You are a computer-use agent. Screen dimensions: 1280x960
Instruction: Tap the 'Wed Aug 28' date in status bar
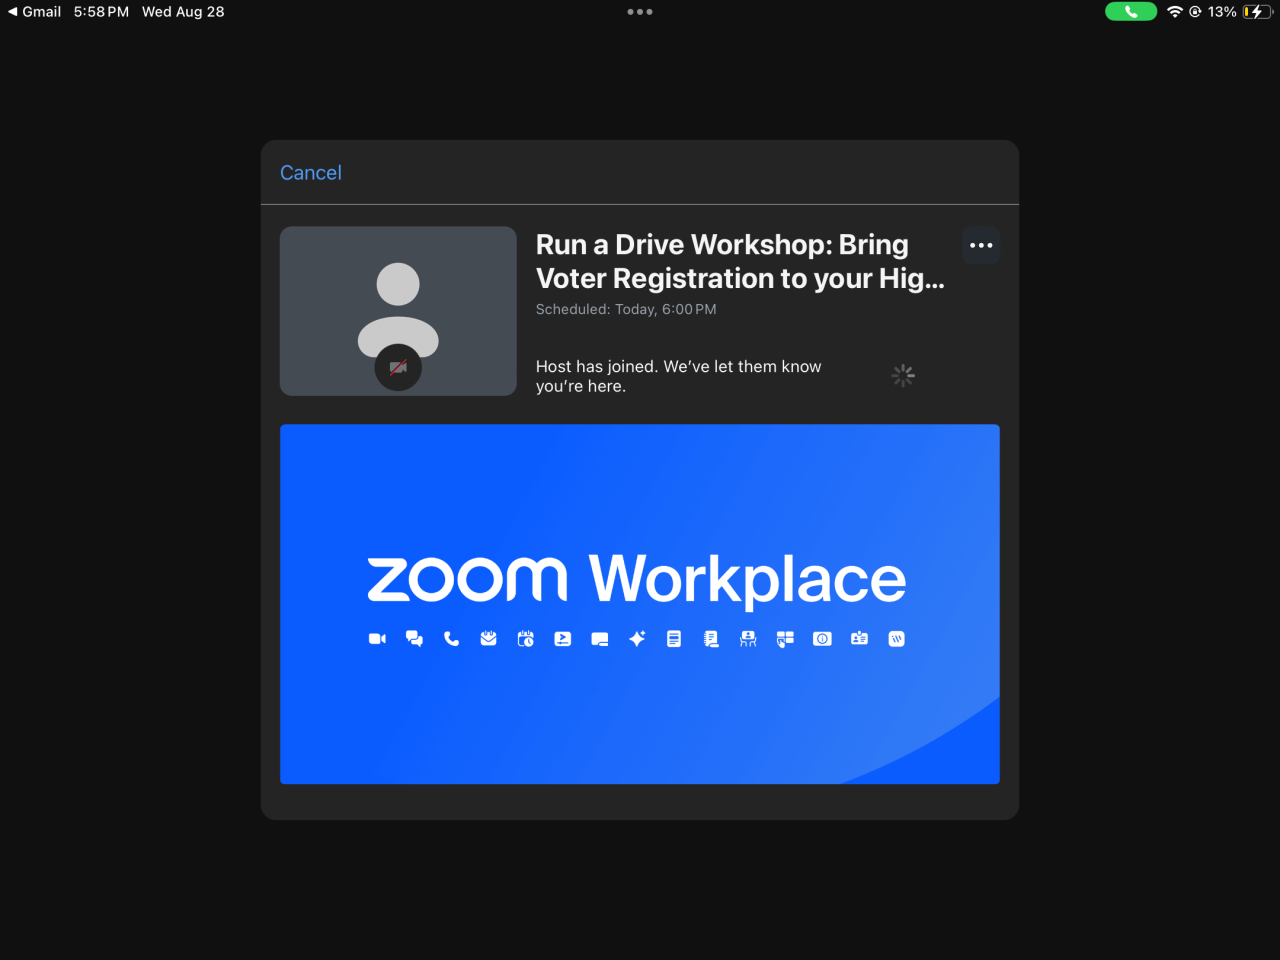(183, 12)
